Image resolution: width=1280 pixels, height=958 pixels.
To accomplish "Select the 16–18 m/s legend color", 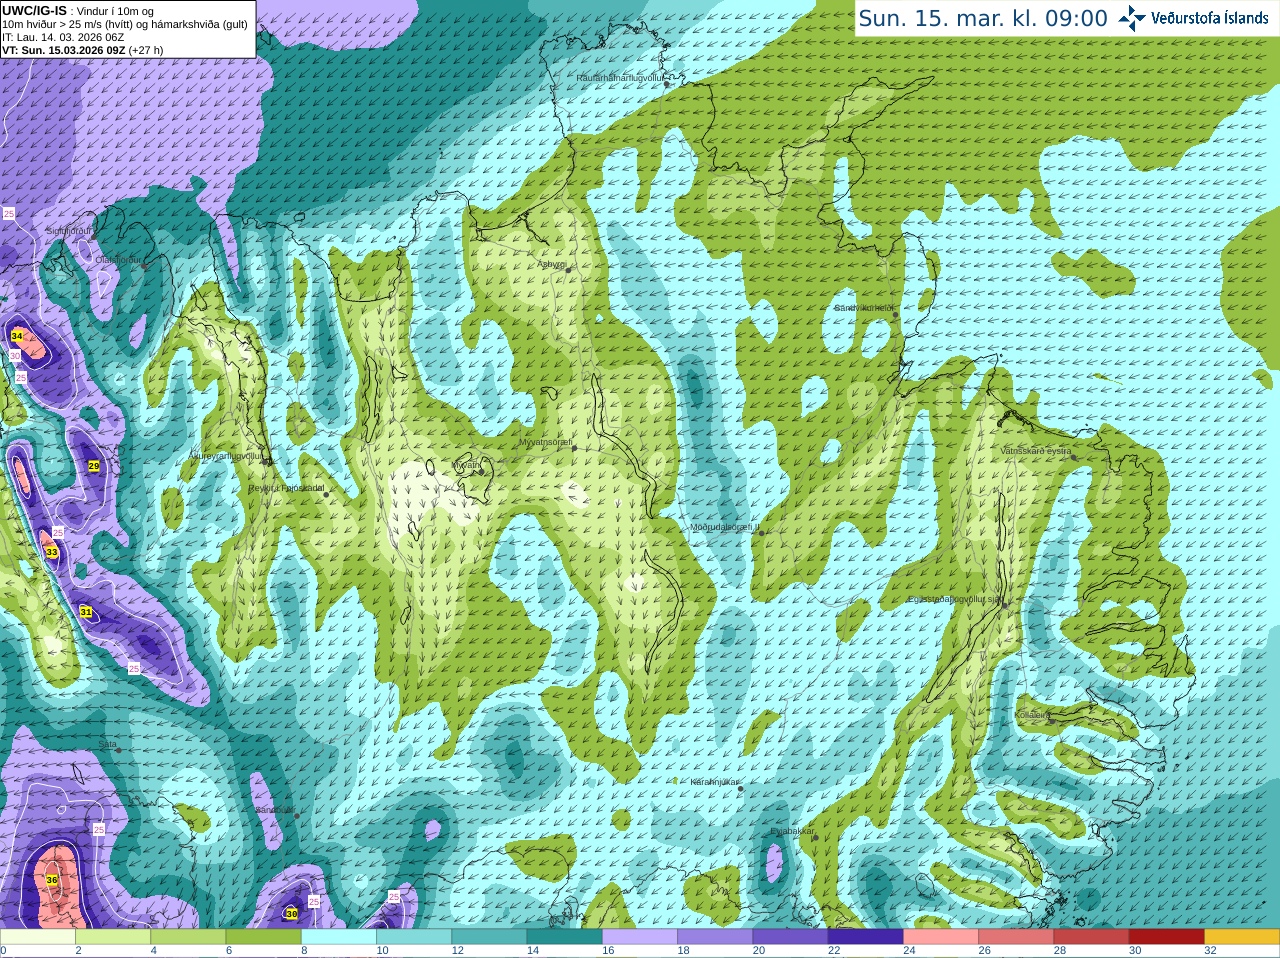I will click(640, 937).
